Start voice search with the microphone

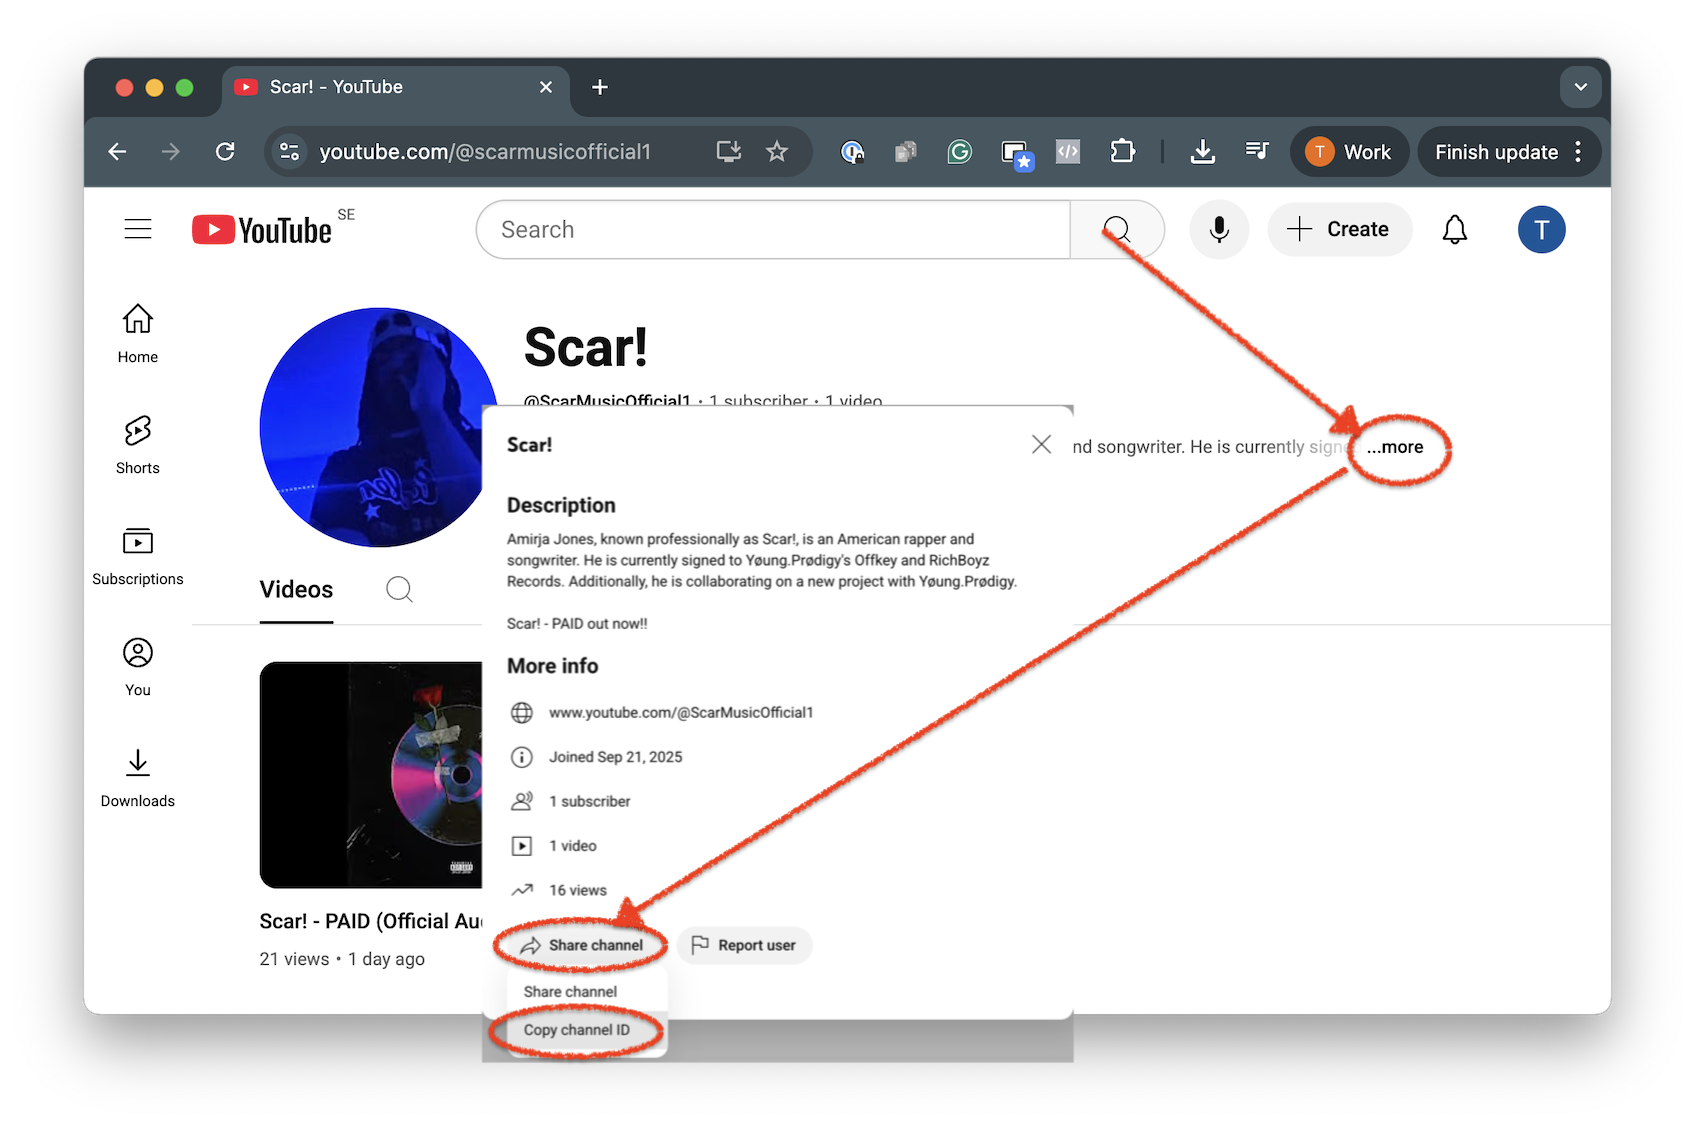[x=1219, y=230]
